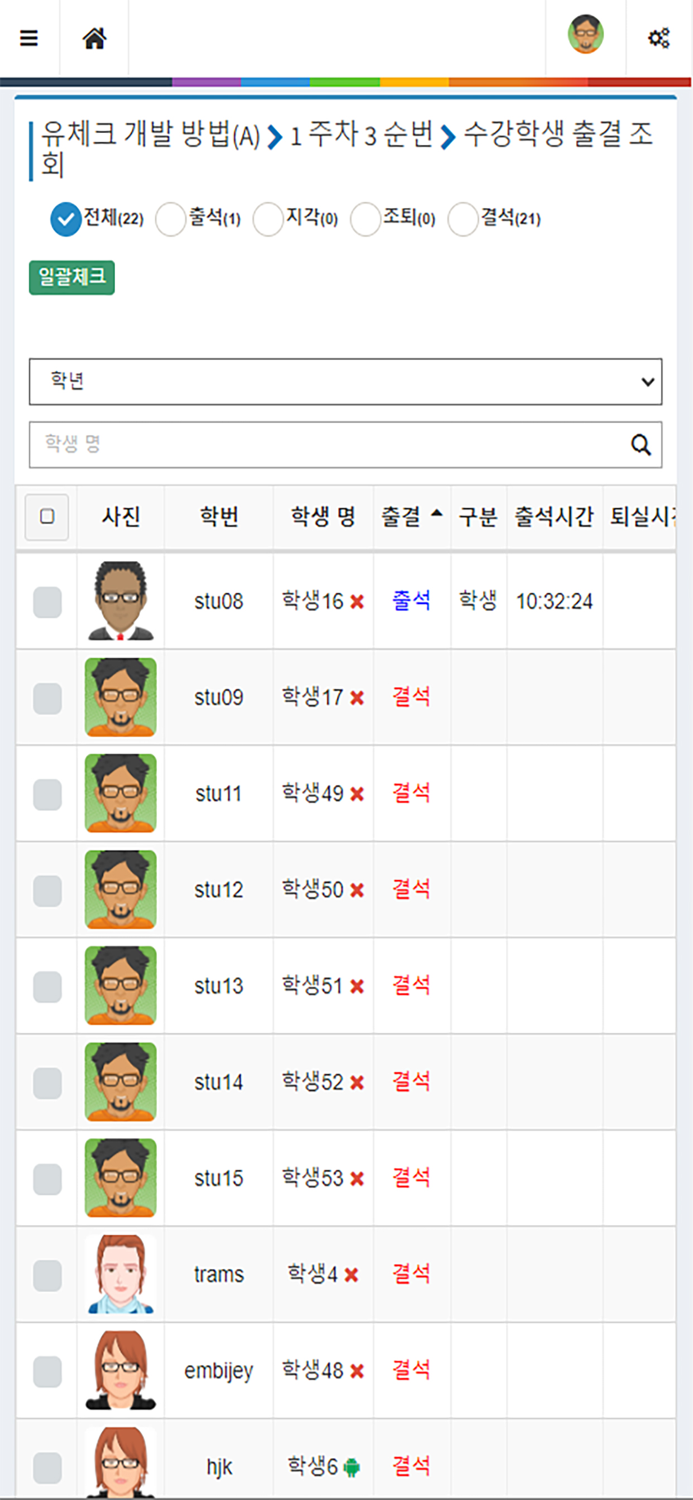Open the hamburger navigation menu
The height and width of the screenshot is (1500, 693).
tap(29, 37)
